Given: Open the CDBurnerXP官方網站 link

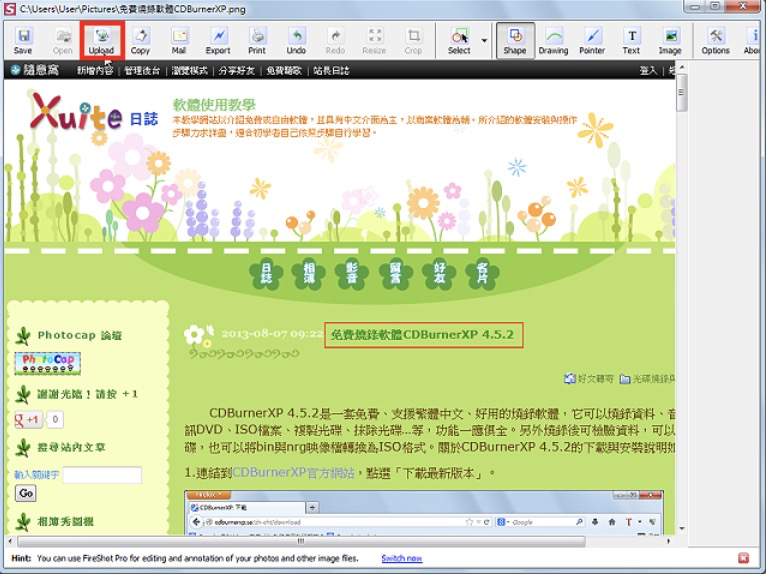Looking at the screenshot, I should pos(293,472).
